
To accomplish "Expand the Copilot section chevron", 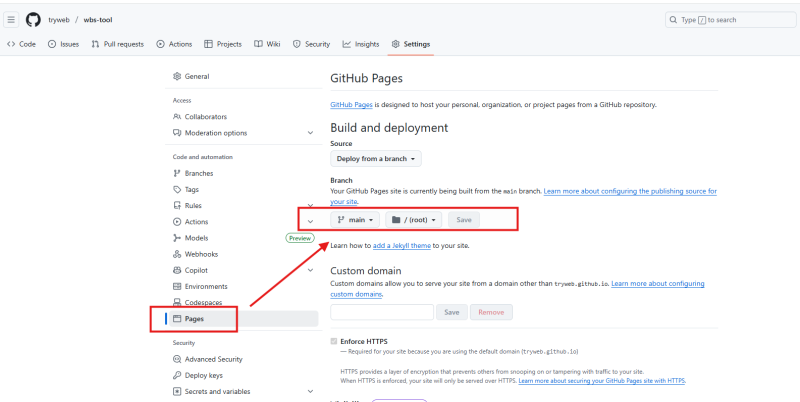I will tap(310, 270).
